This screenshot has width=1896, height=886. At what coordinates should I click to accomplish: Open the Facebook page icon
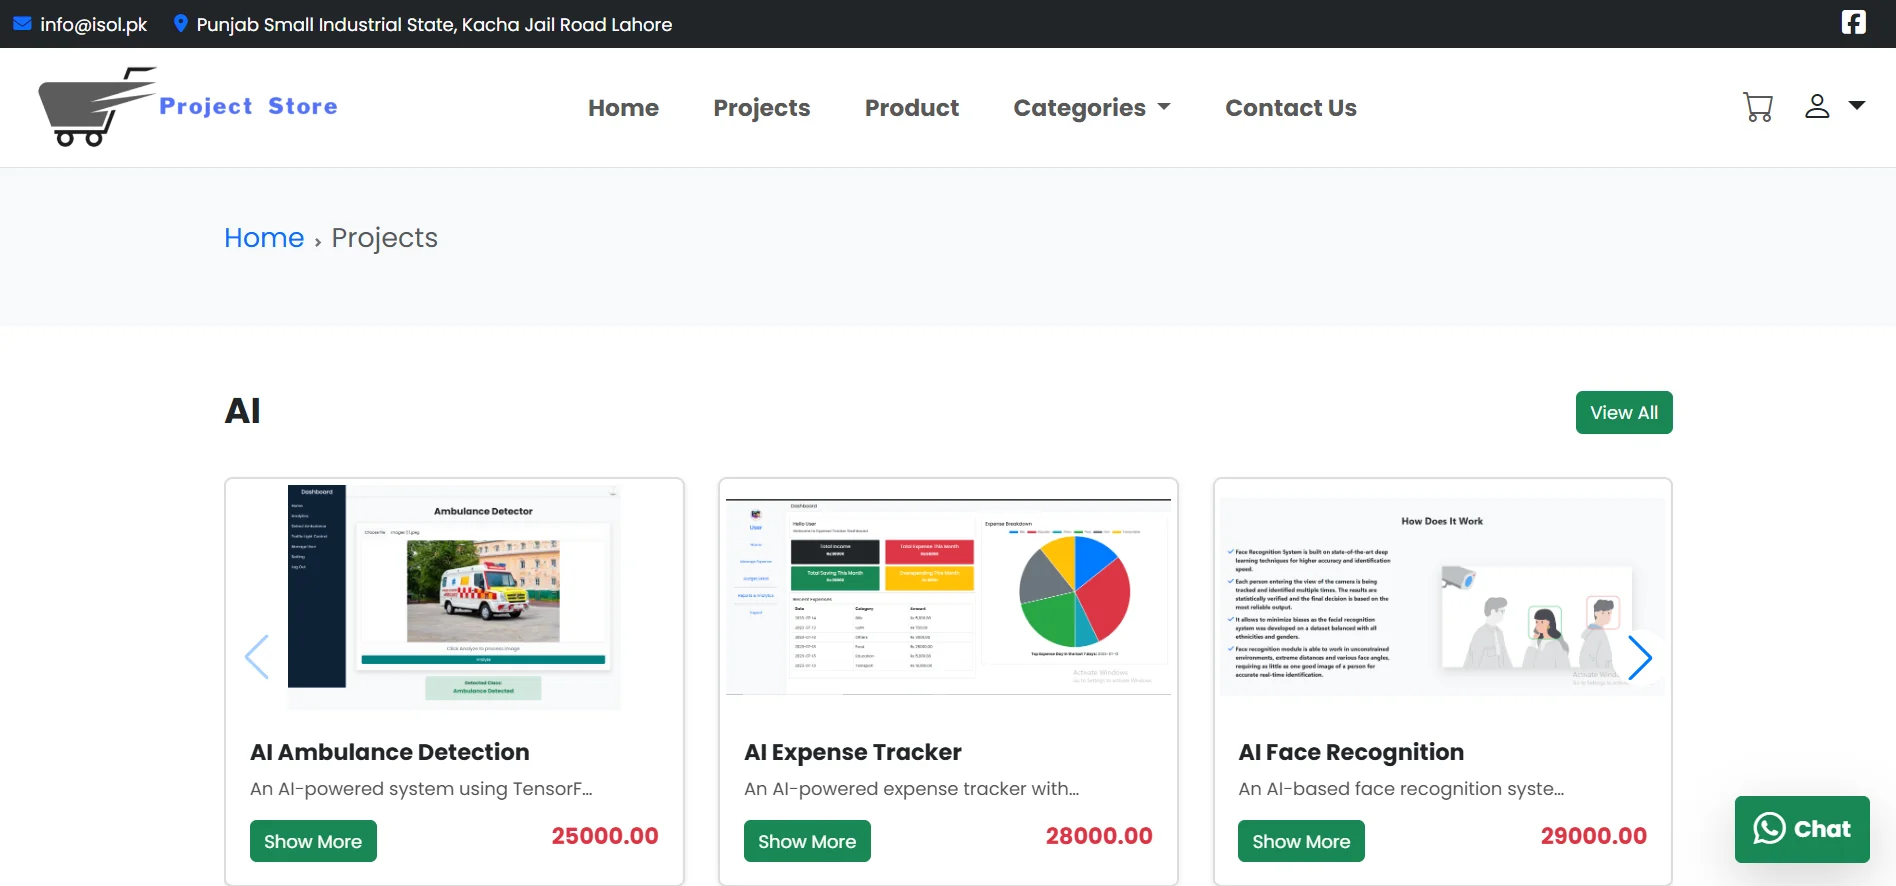click(x=1853, y=23)
